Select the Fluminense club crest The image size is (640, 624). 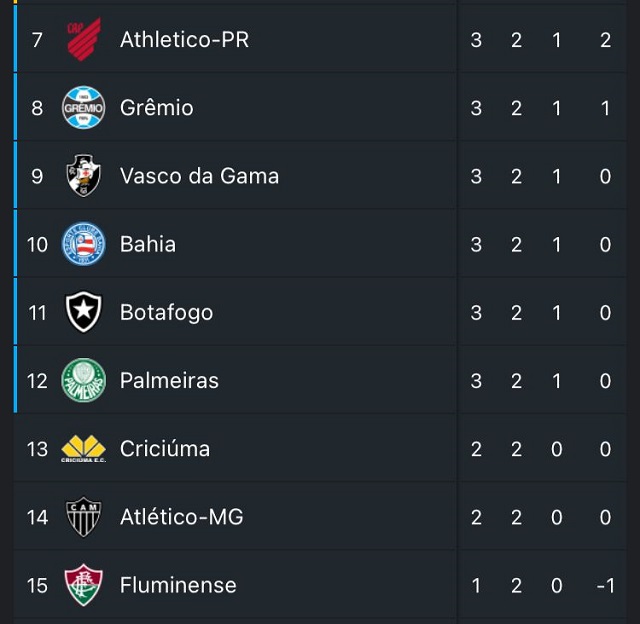[x=84, y=585]
